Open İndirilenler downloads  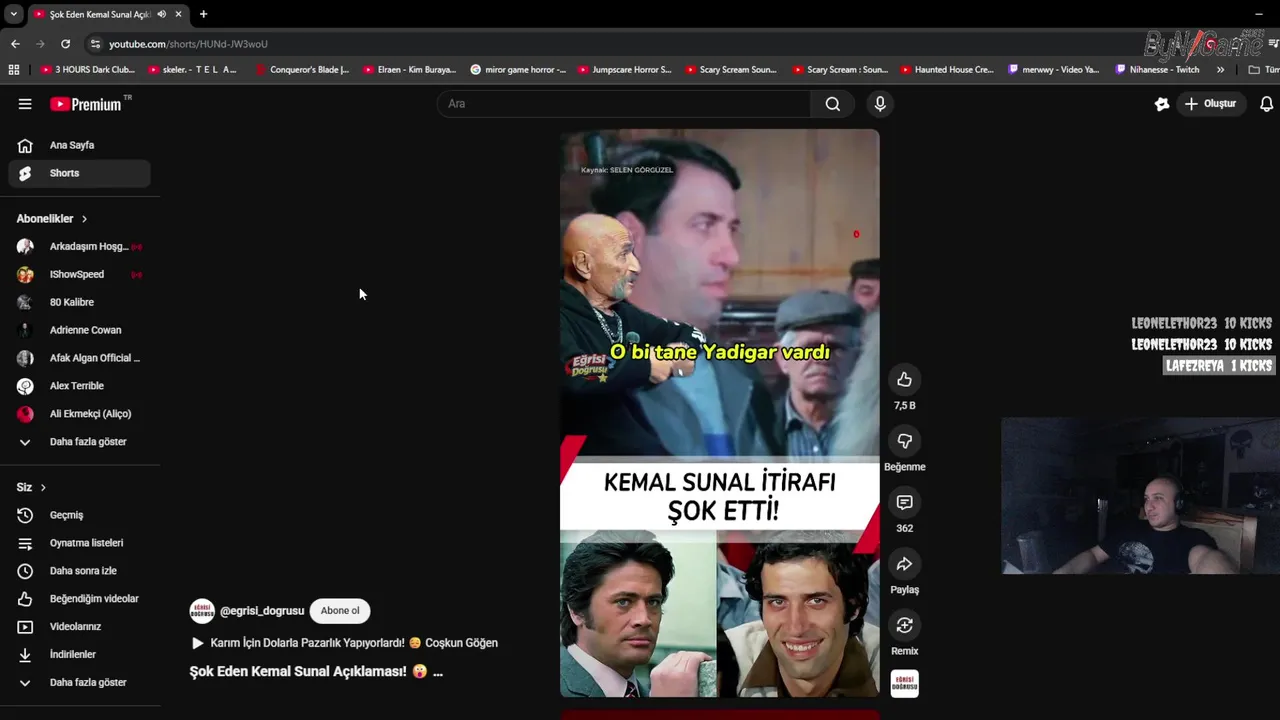point(80,655)
